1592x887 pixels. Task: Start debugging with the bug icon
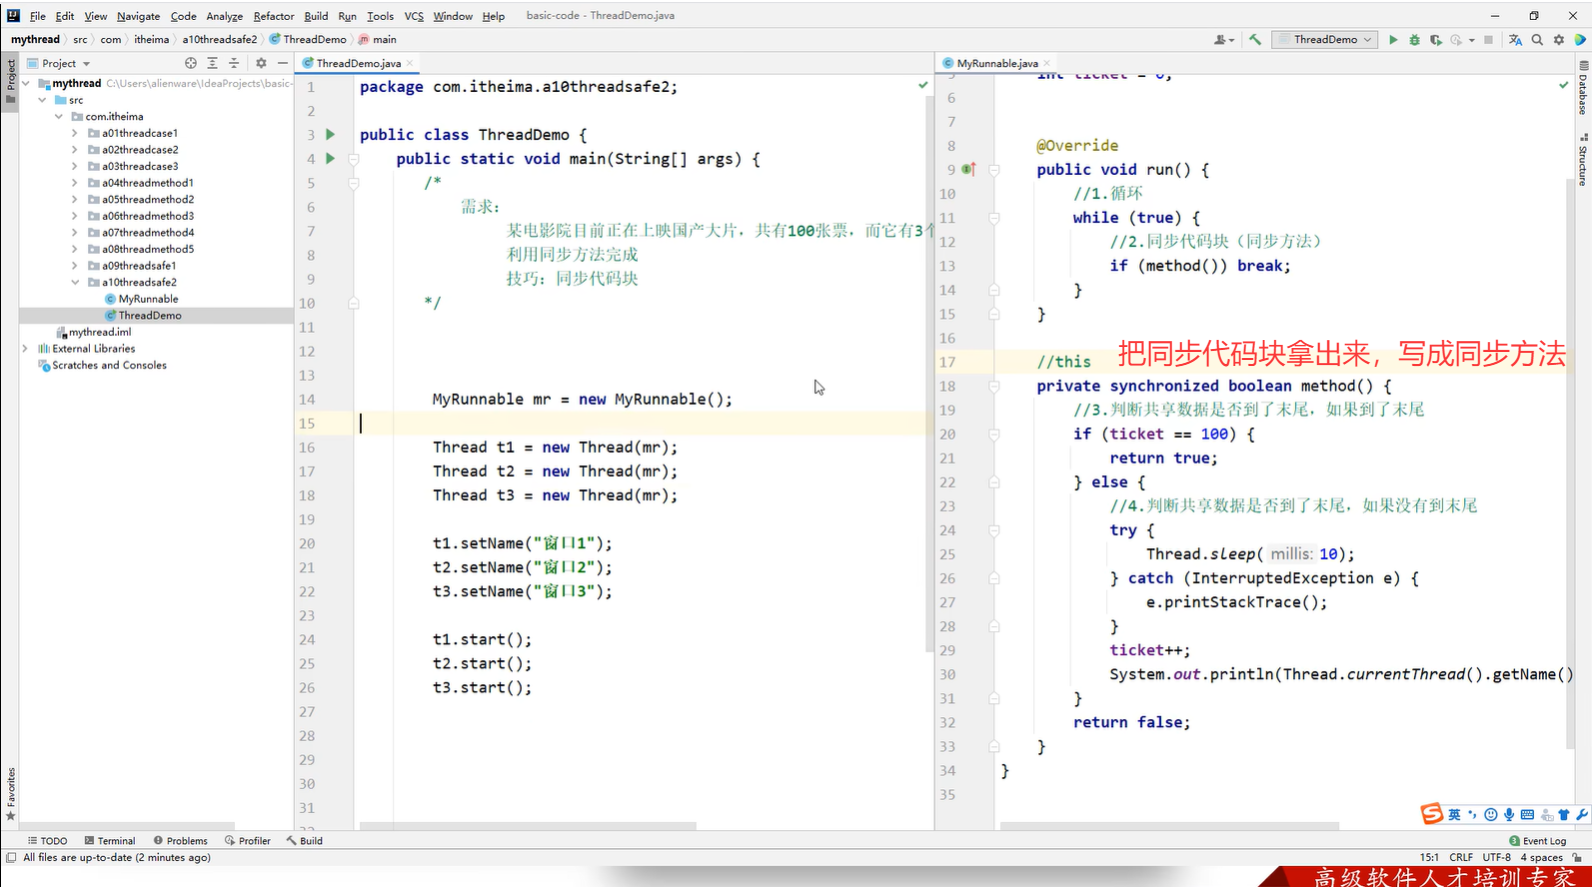click(1414, 40)
